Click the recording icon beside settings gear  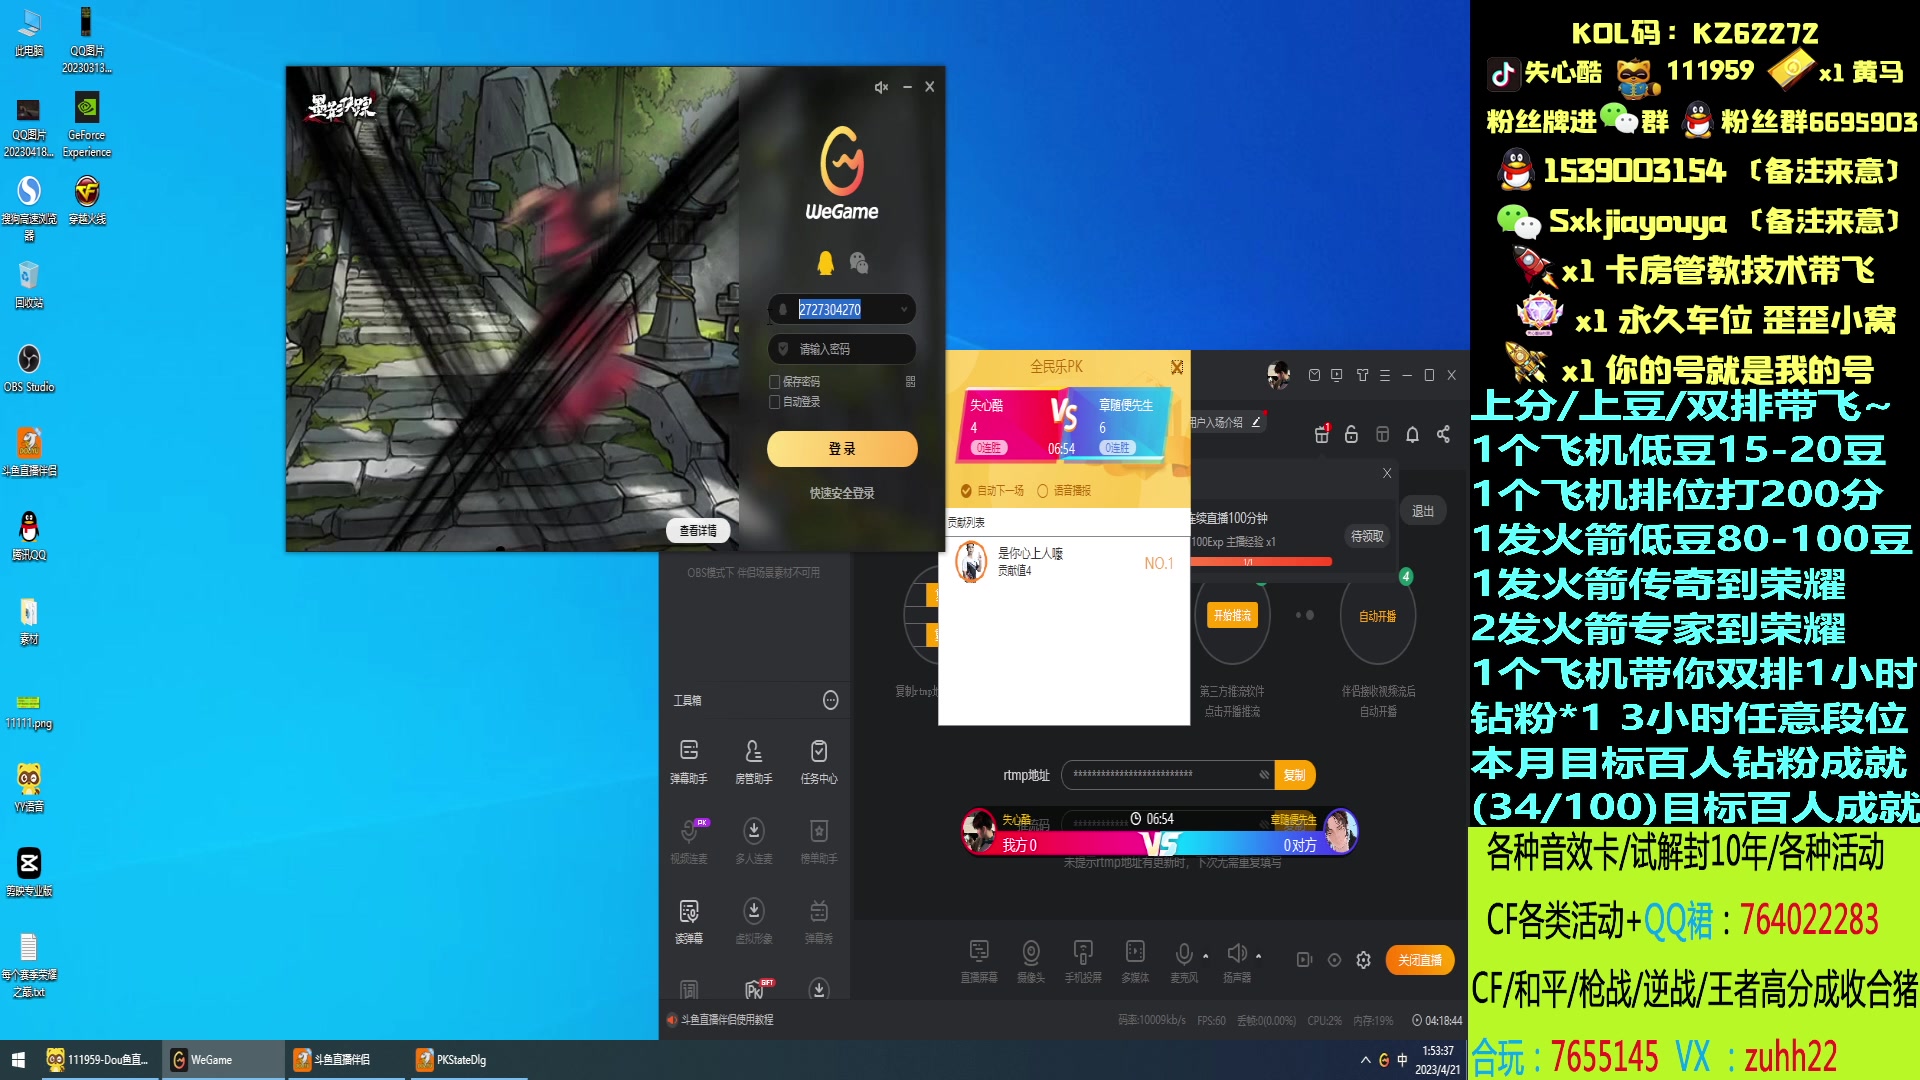pyautogui.click(x=1304, y=960)
